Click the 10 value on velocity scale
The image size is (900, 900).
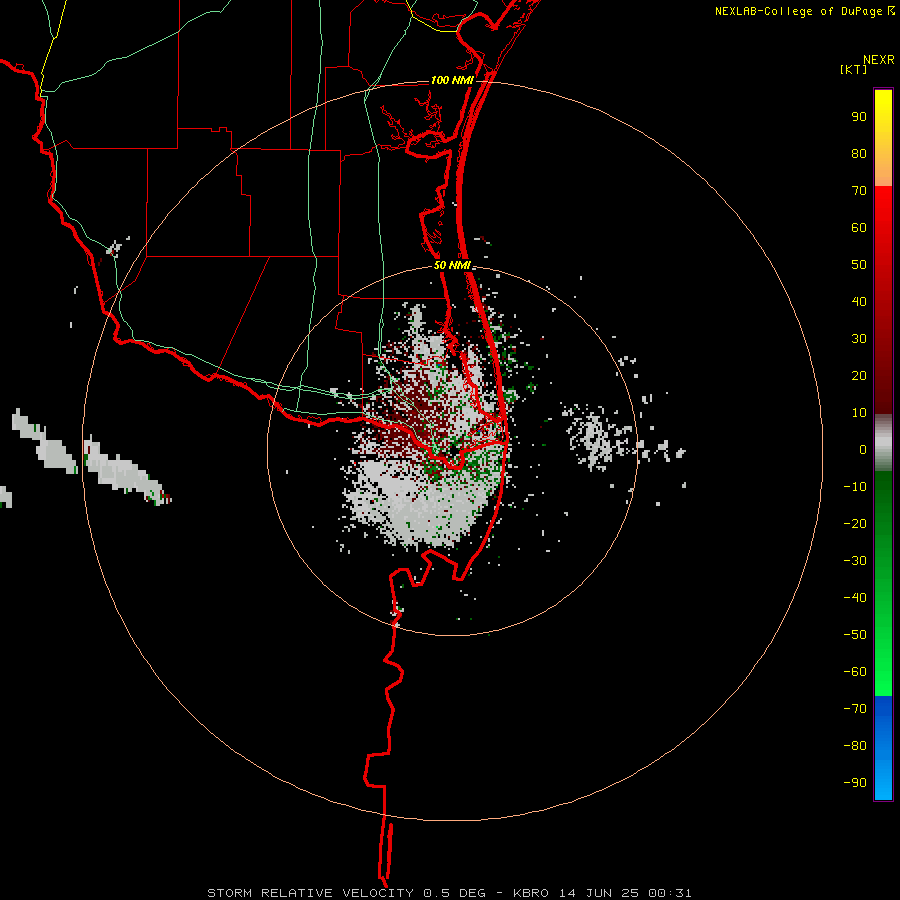coord(859,413)
